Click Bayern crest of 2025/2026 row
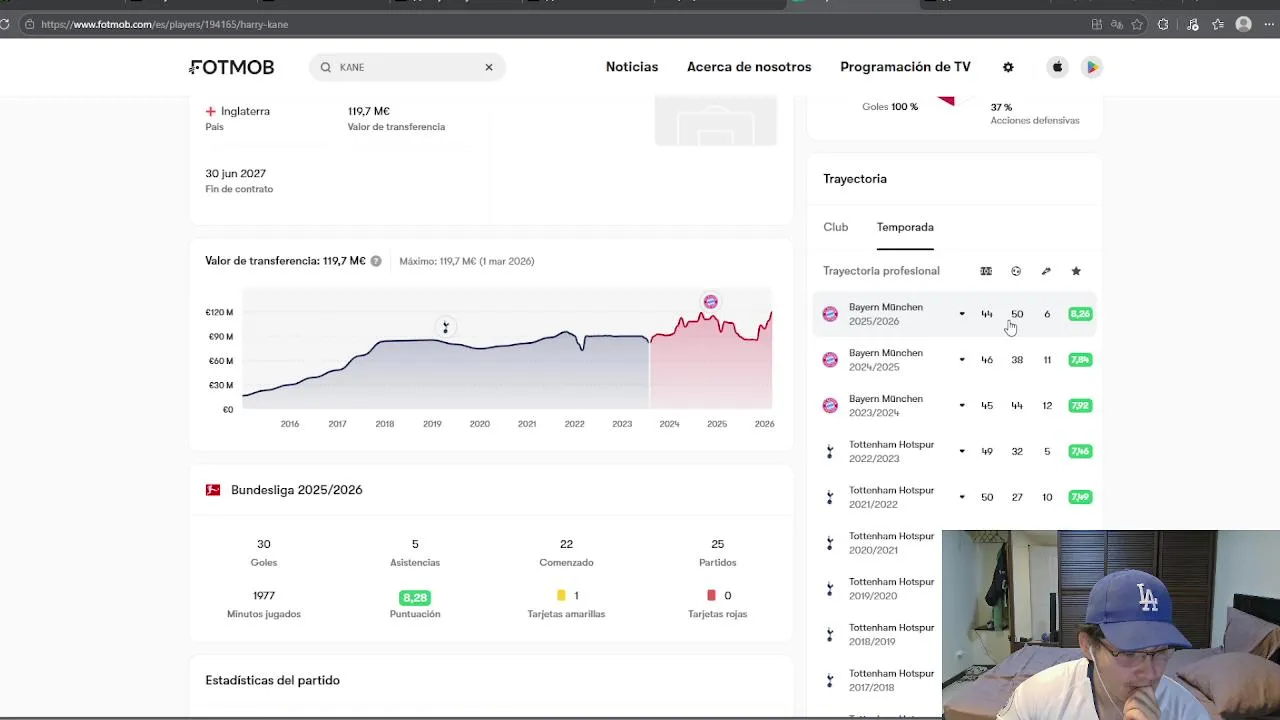This screenshot has height=720, width=1280. click(830, 314)
